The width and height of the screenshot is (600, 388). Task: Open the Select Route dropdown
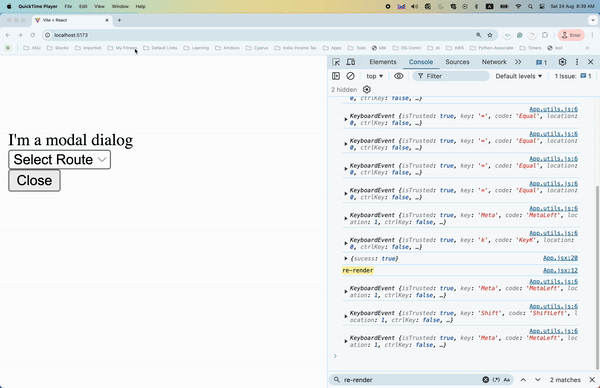tap(60, 160)
